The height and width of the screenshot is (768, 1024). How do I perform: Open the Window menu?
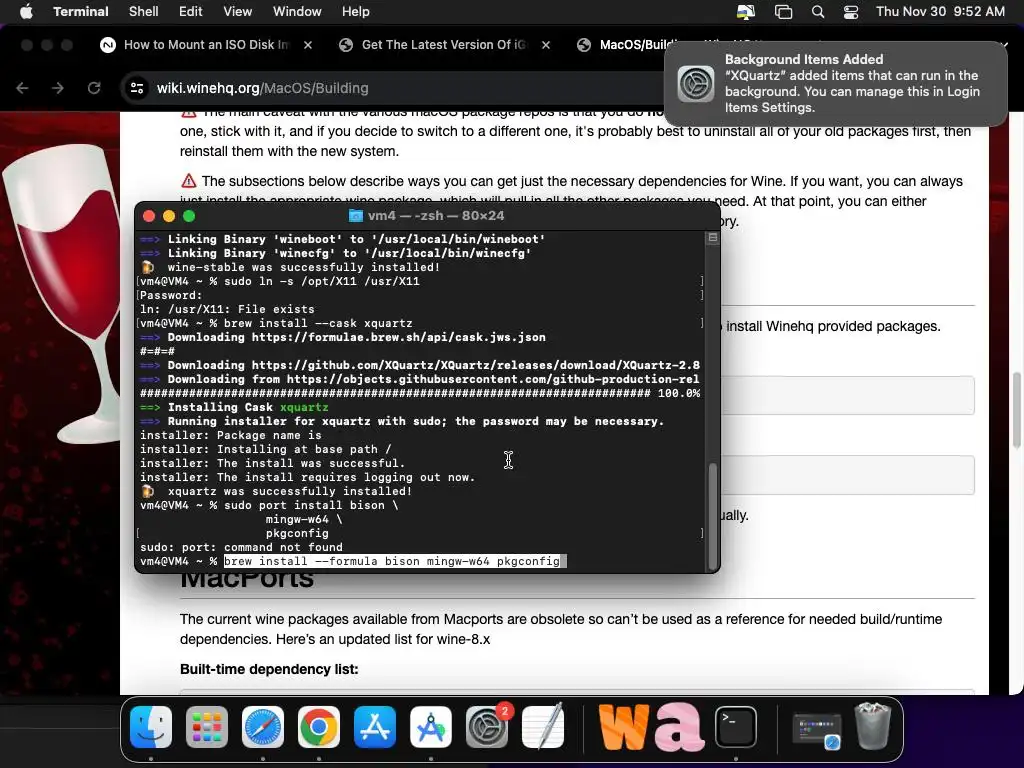[297, 11]
